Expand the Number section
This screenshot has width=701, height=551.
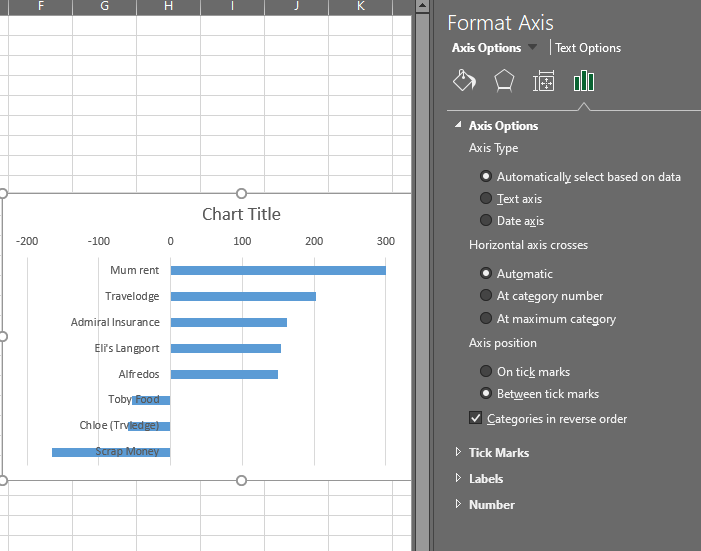458,504
